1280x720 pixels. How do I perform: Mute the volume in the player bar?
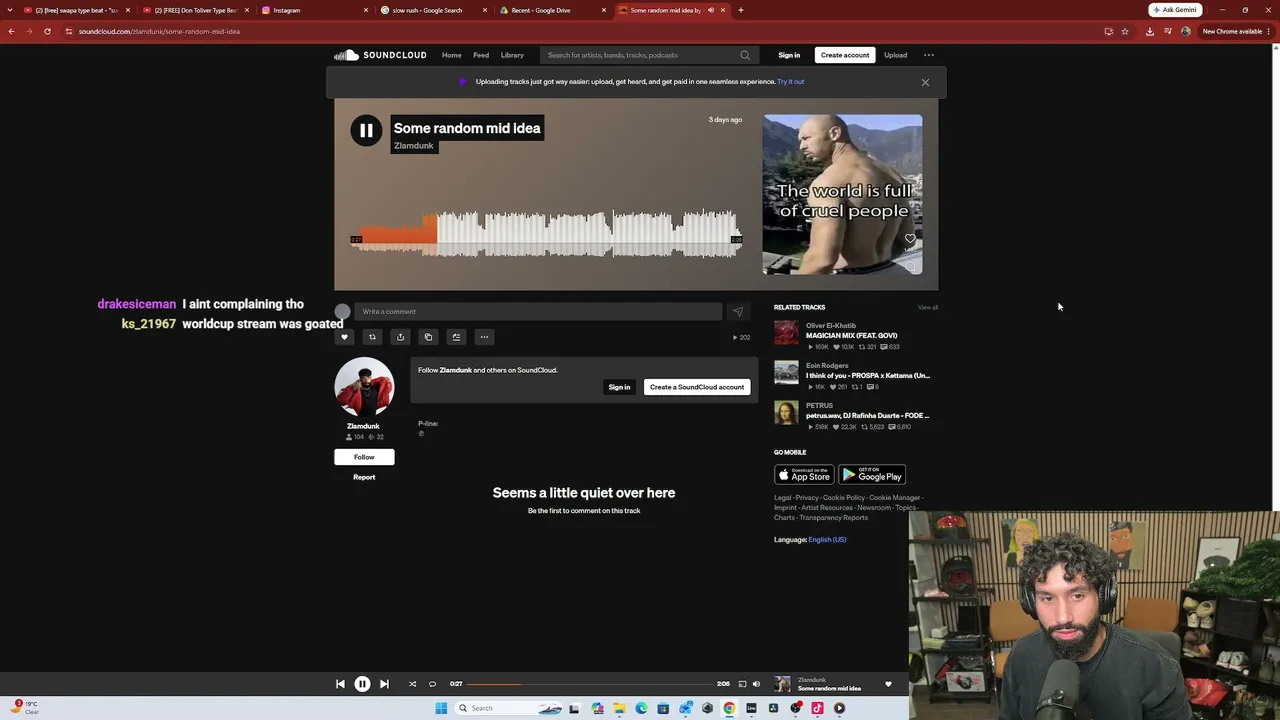coord(756,684)
